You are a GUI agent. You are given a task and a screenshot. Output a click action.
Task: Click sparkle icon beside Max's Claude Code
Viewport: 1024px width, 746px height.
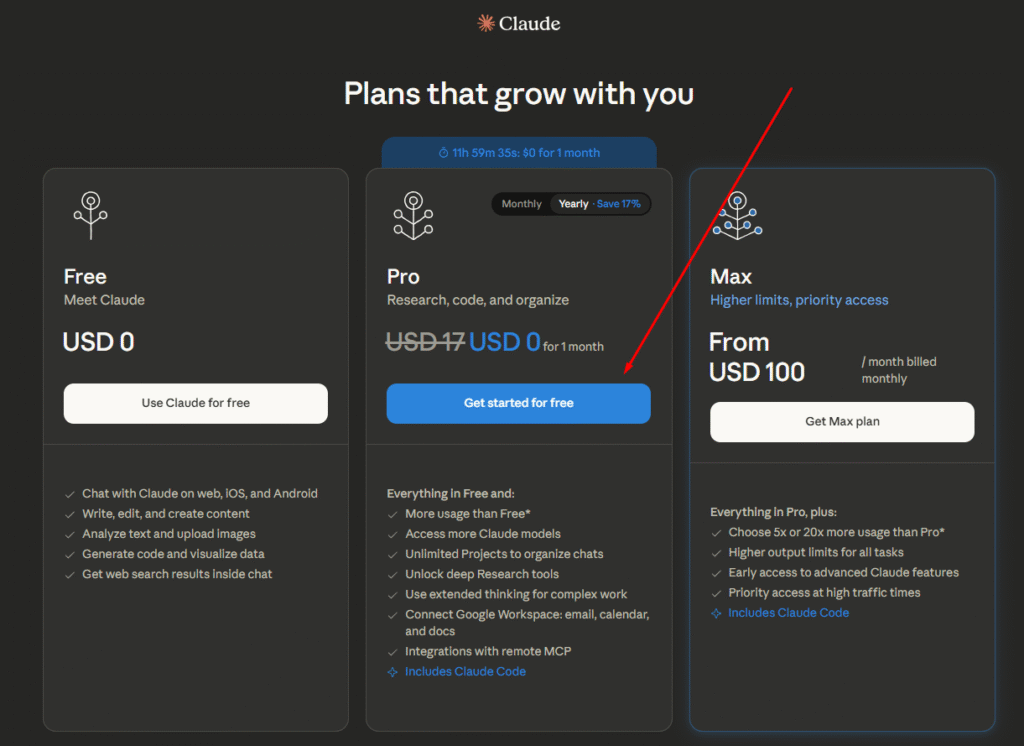(716, 613)
